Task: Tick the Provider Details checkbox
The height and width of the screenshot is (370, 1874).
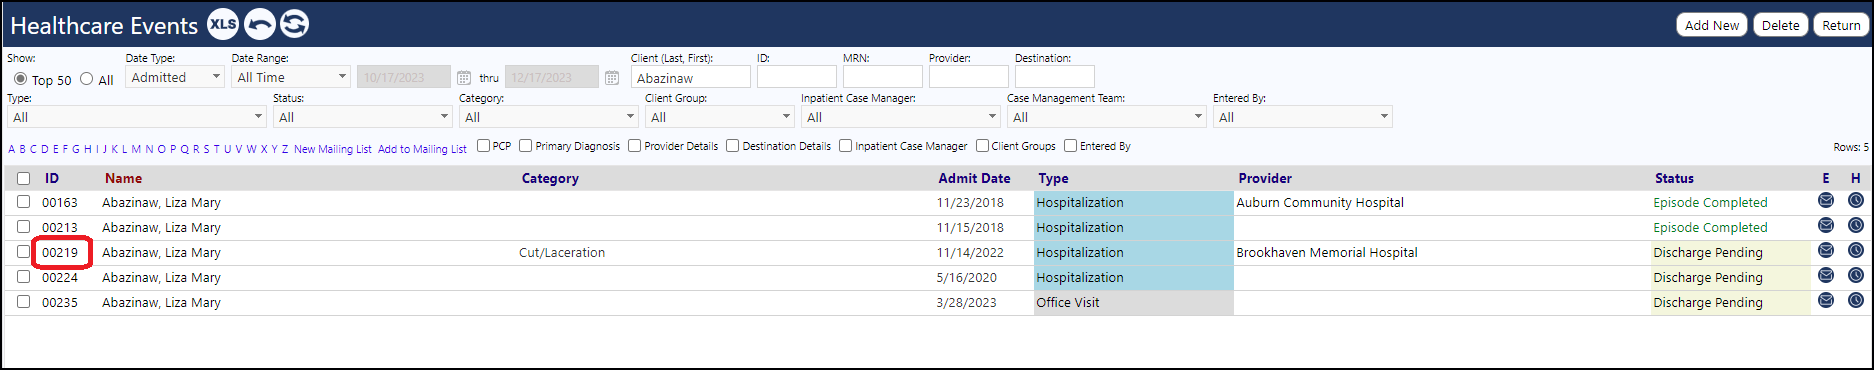Action: coord(635,146)
